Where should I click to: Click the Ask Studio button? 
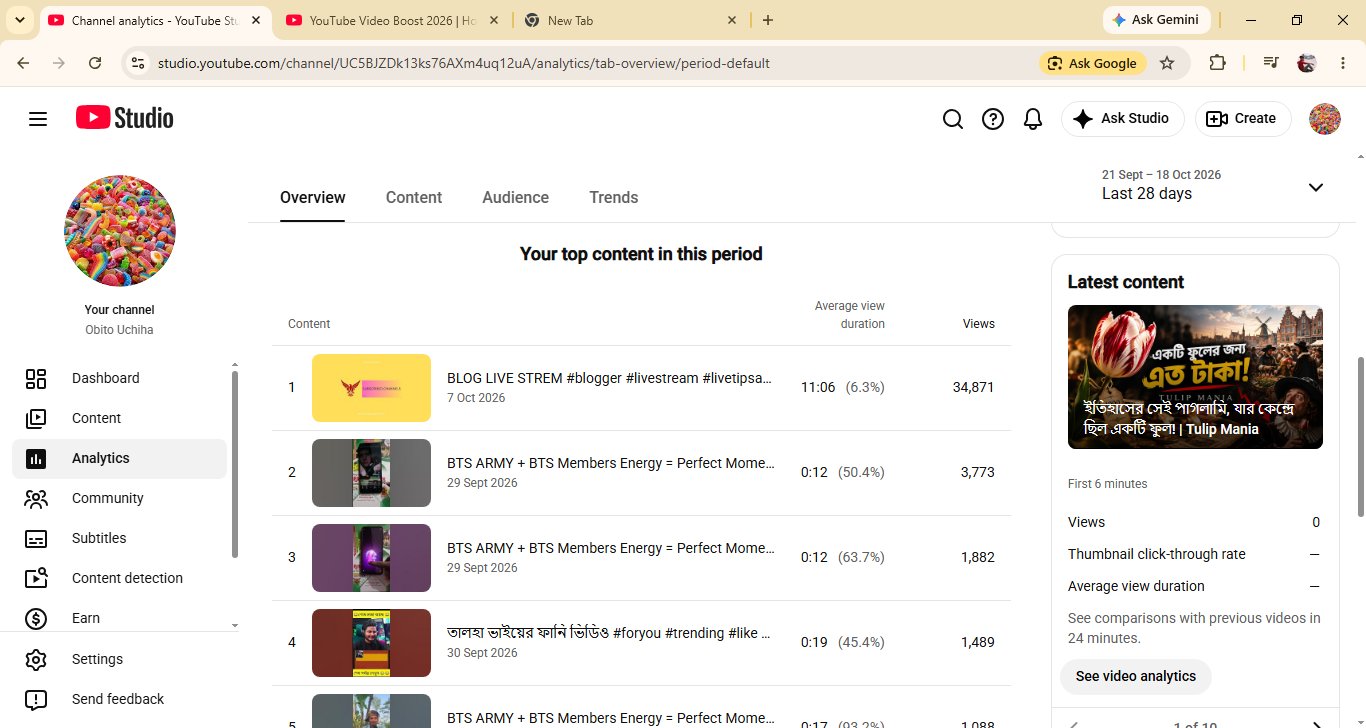point(1122,119)
